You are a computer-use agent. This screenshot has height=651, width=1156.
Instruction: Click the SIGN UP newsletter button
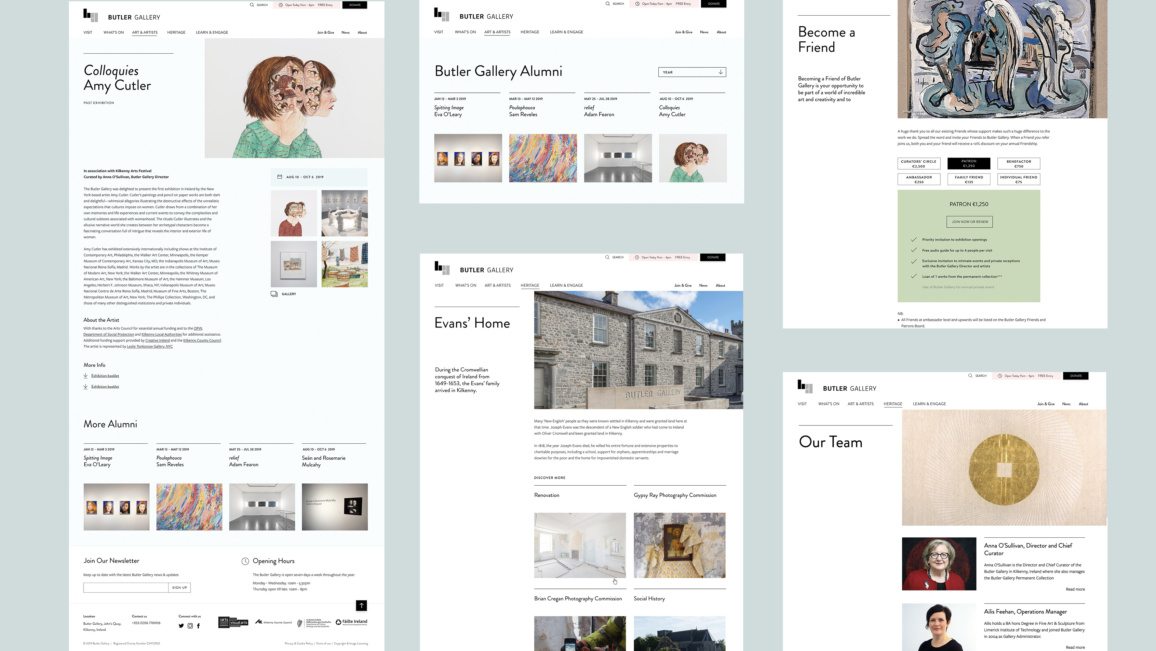(x=179, y=587)
